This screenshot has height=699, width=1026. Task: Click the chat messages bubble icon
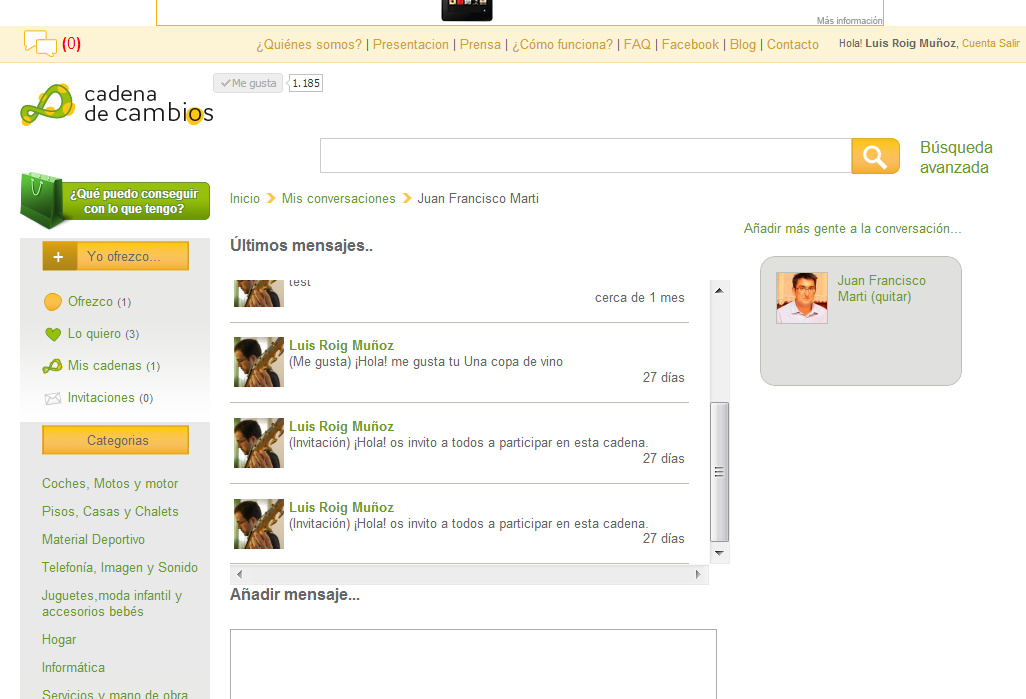tap(40, 44)
